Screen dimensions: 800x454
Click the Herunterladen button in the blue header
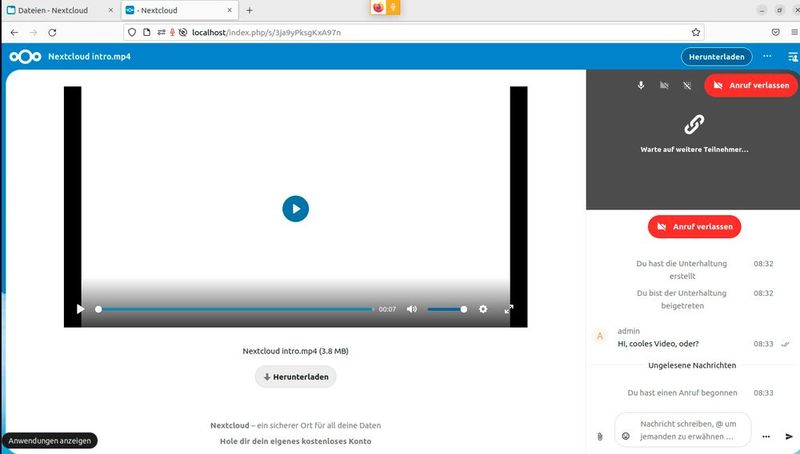(x=716, y=57)
